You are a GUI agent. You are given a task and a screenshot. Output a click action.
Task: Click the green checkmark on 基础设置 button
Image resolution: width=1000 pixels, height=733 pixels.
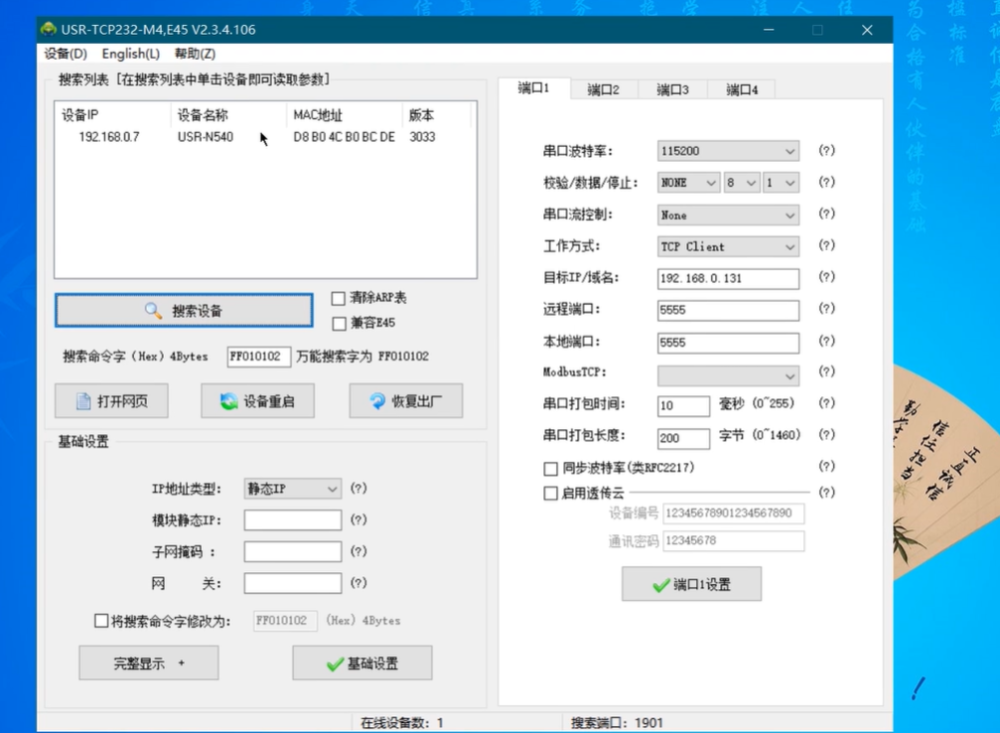(x=334, y=664)
